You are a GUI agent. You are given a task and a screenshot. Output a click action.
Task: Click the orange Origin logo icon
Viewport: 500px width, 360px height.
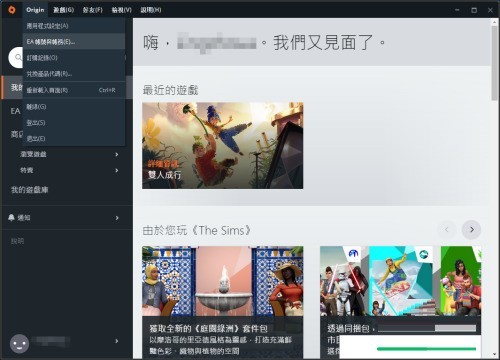pyautogui.click(x=12, y=10)
